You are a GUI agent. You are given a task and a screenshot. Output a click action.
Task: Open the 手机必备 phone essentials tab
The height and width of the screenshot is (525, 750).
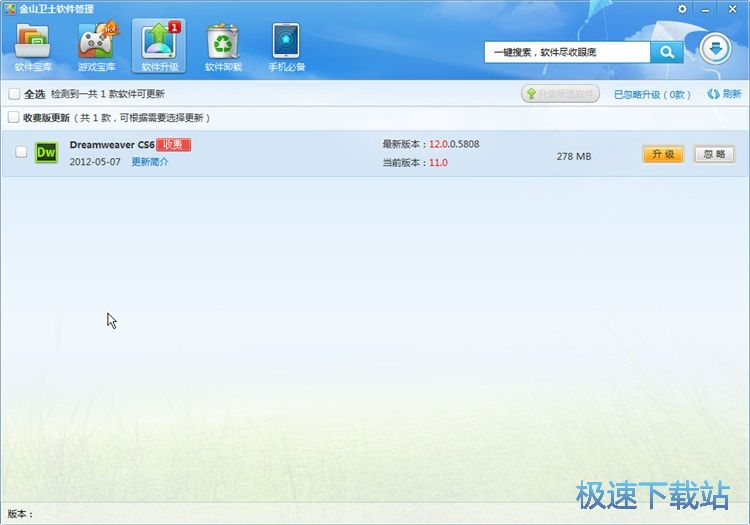pos(286,47)
